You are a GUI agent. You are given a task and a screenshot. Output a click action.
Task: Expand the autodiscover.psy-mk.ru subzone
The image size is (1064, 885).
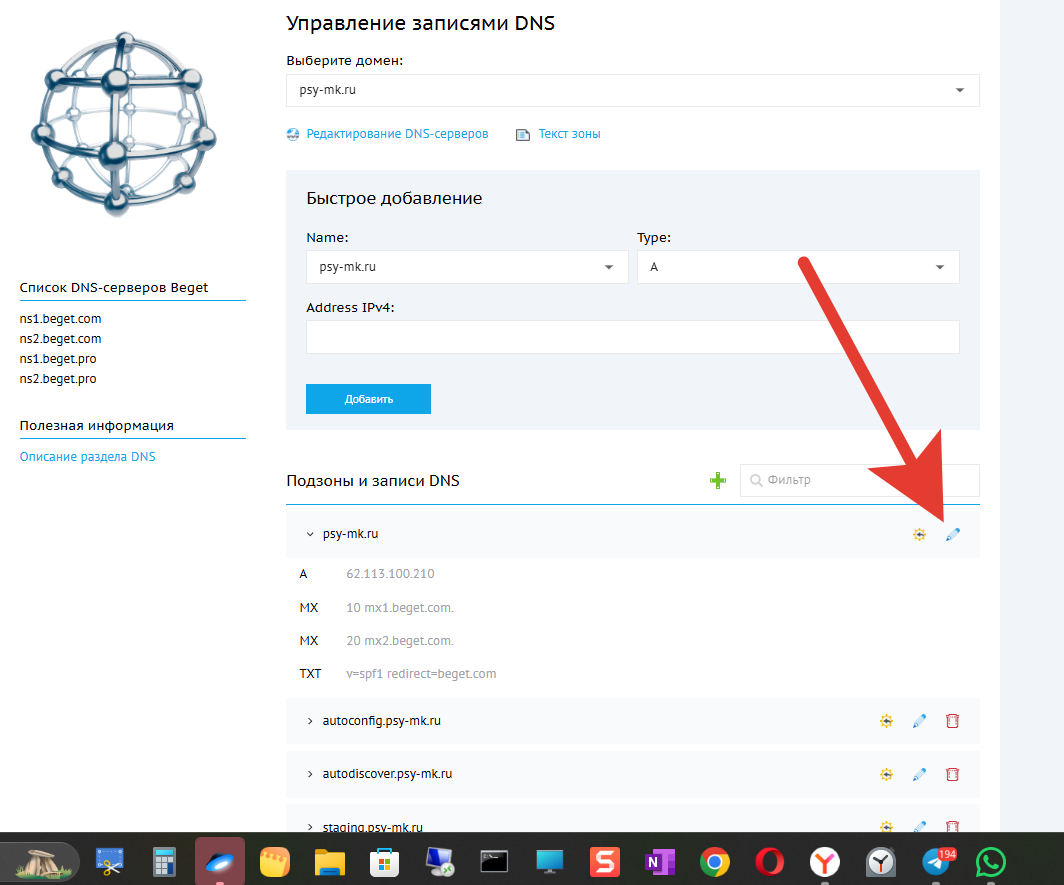pos(310,774)
